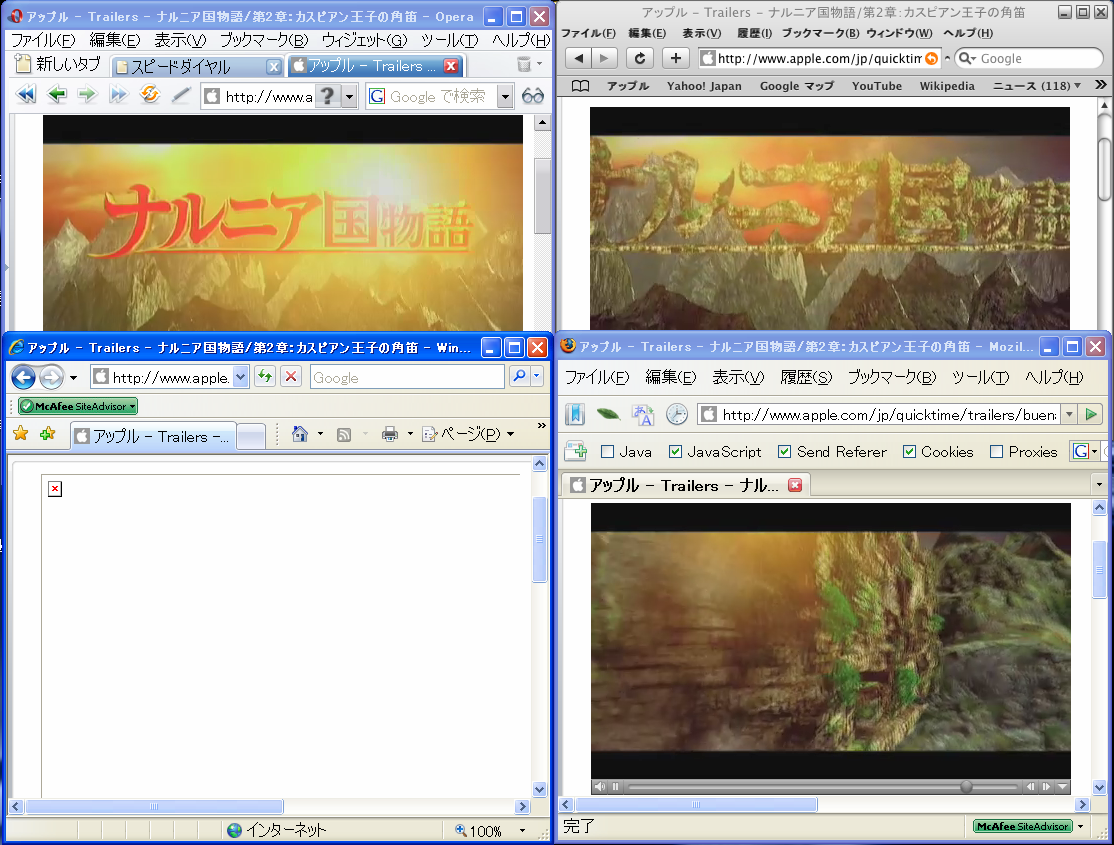
Task: Refresh the page in Internet Explorer
Action: (x=265, y=376)
